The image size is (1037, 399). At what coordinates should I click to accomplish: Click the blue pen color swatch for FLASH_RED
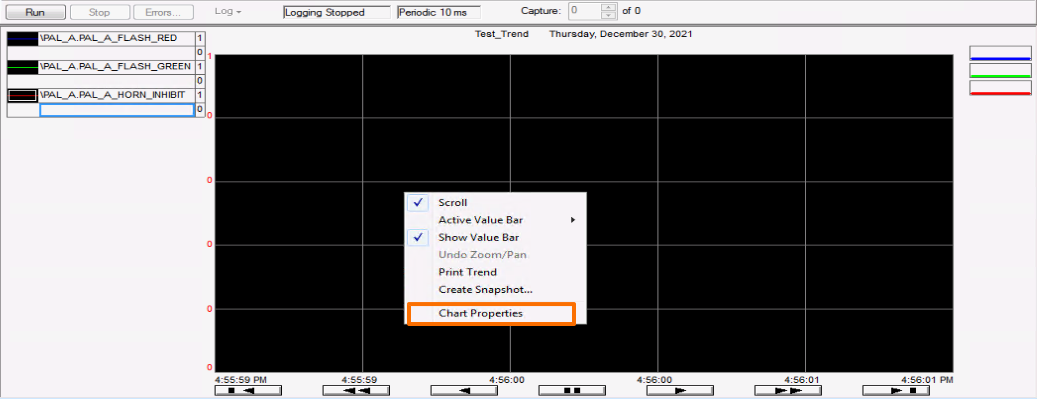[22, 38]
